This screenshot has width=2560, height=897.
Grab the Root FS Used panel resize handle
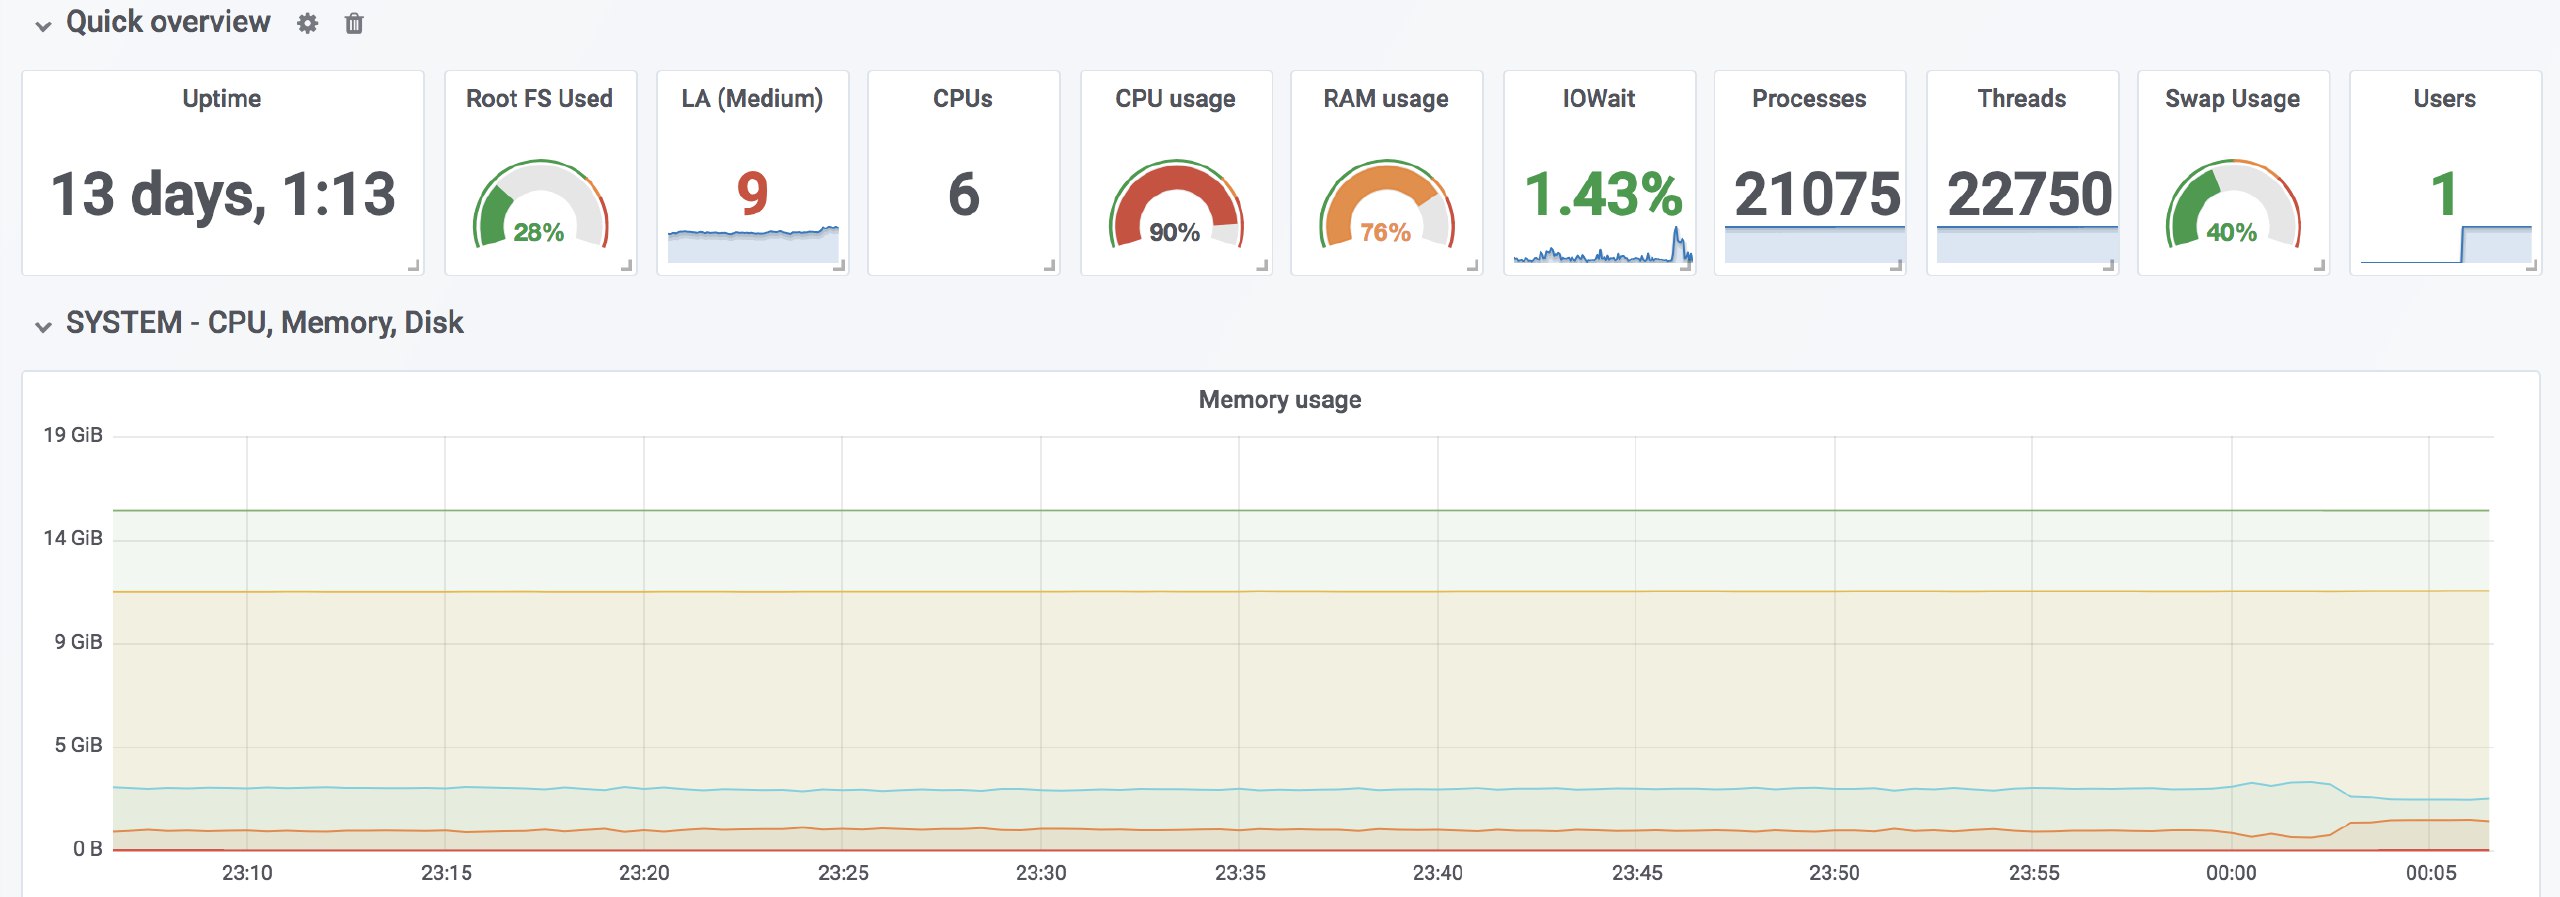pos(627,266)
